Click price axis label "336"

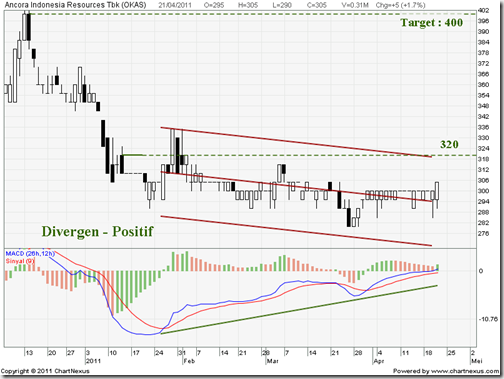[483, 127]
